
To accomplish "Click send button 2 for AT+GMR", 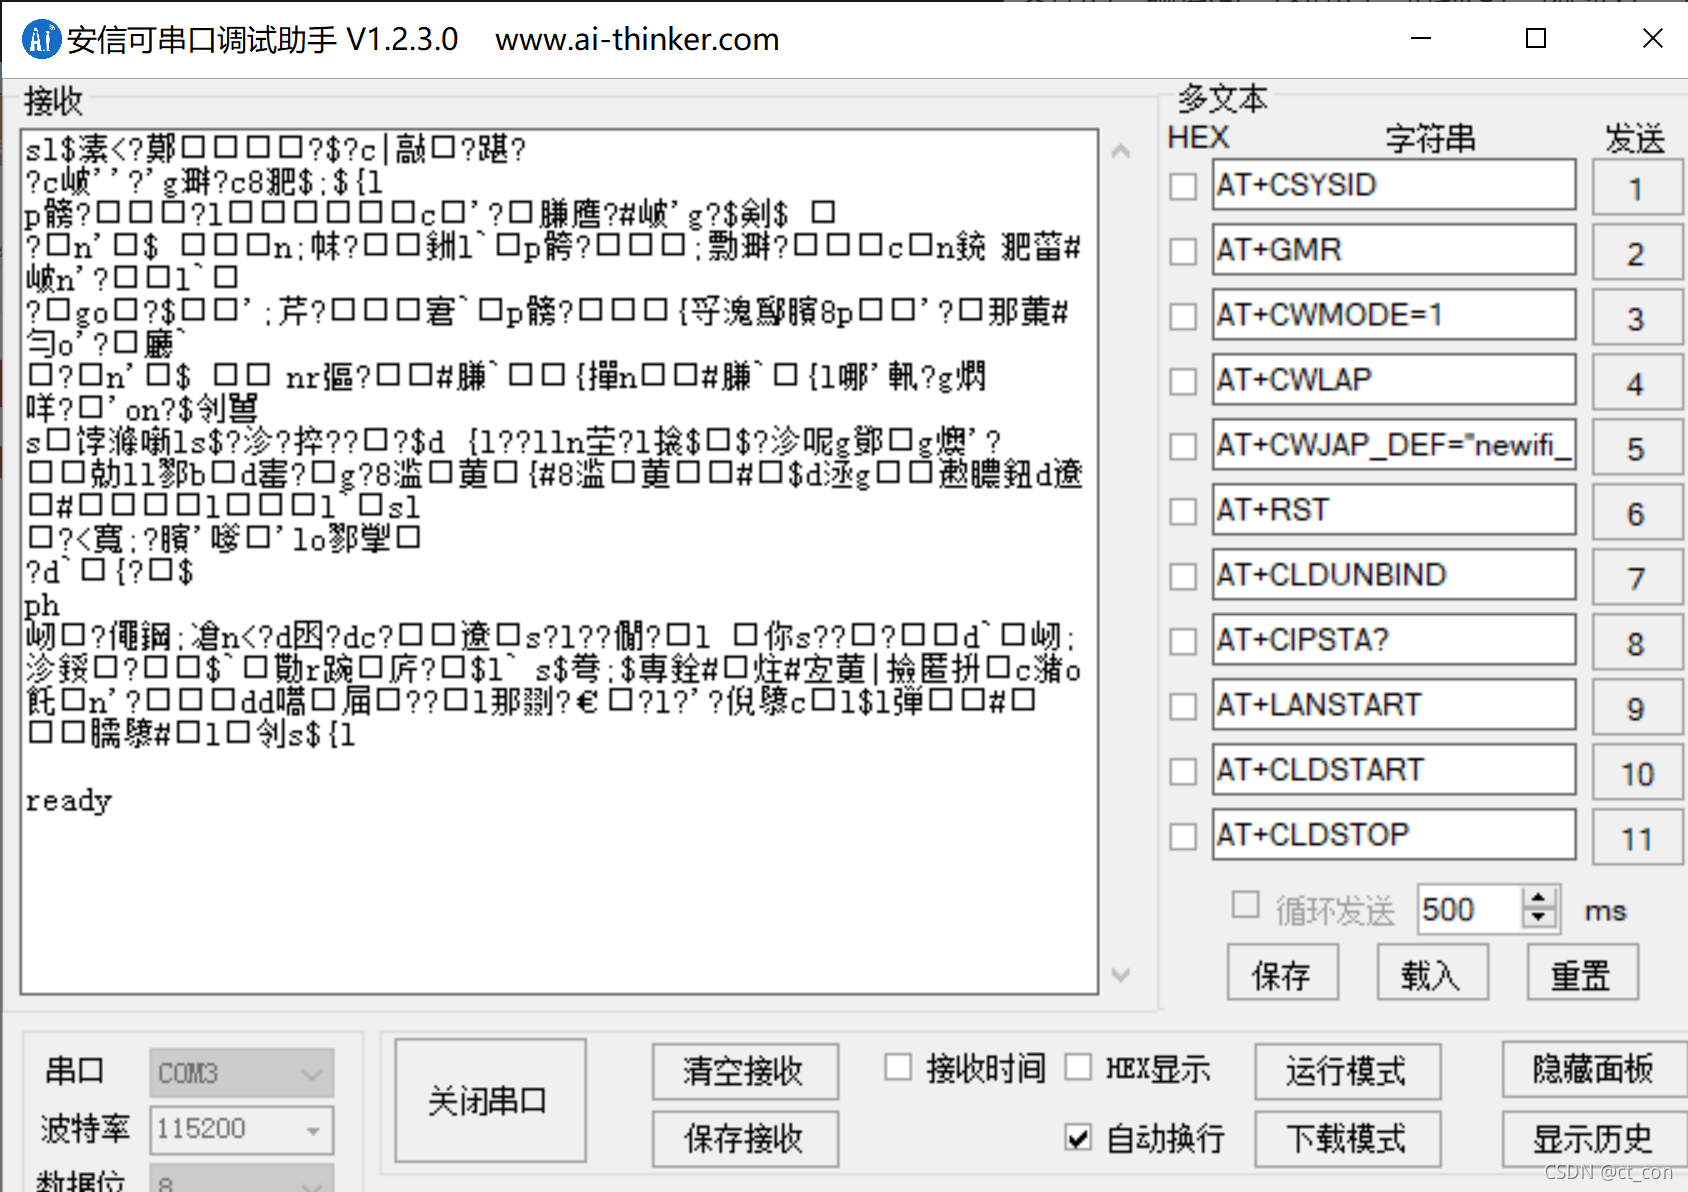I will pyautogui.click(x=1636, y=252).
